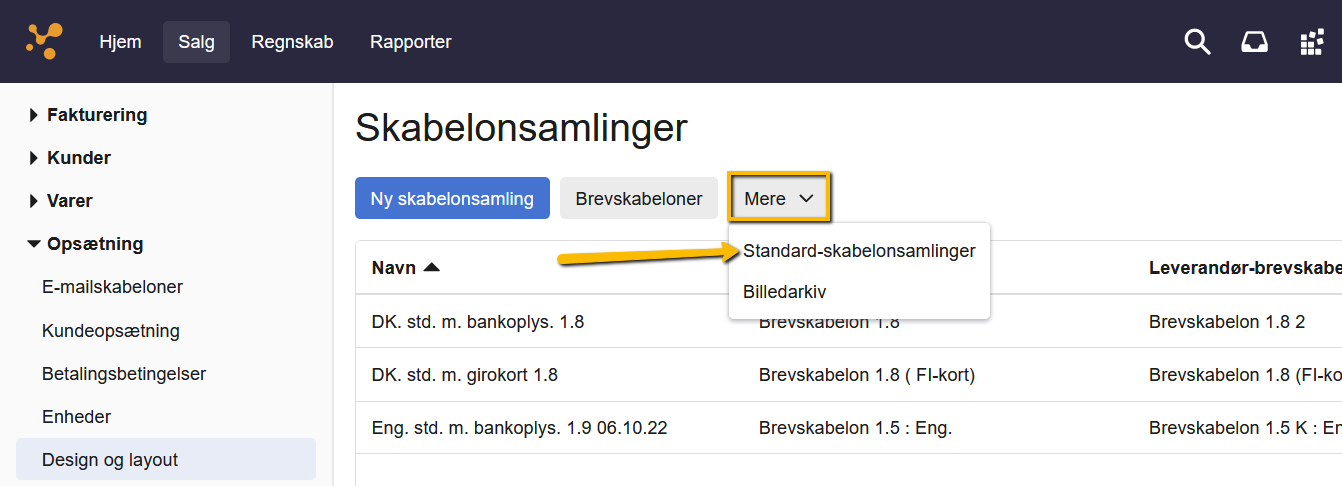The image size is (1342, 486).
Task: Click the Ny skabelonsamling button
Action: [x=452, y=198]
